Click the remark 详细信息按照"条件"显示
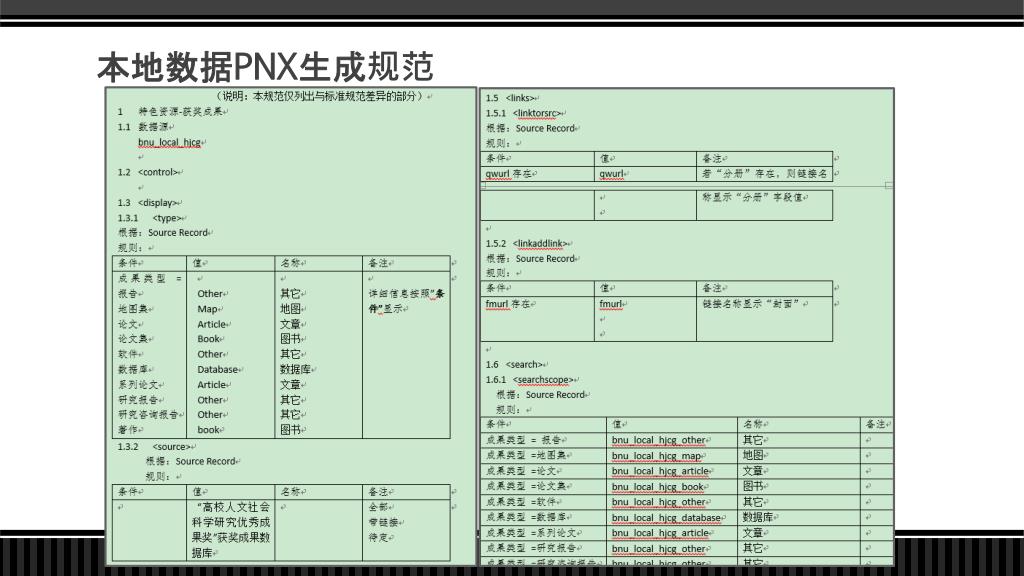The image size is (1024, 576). coord(406,301)
